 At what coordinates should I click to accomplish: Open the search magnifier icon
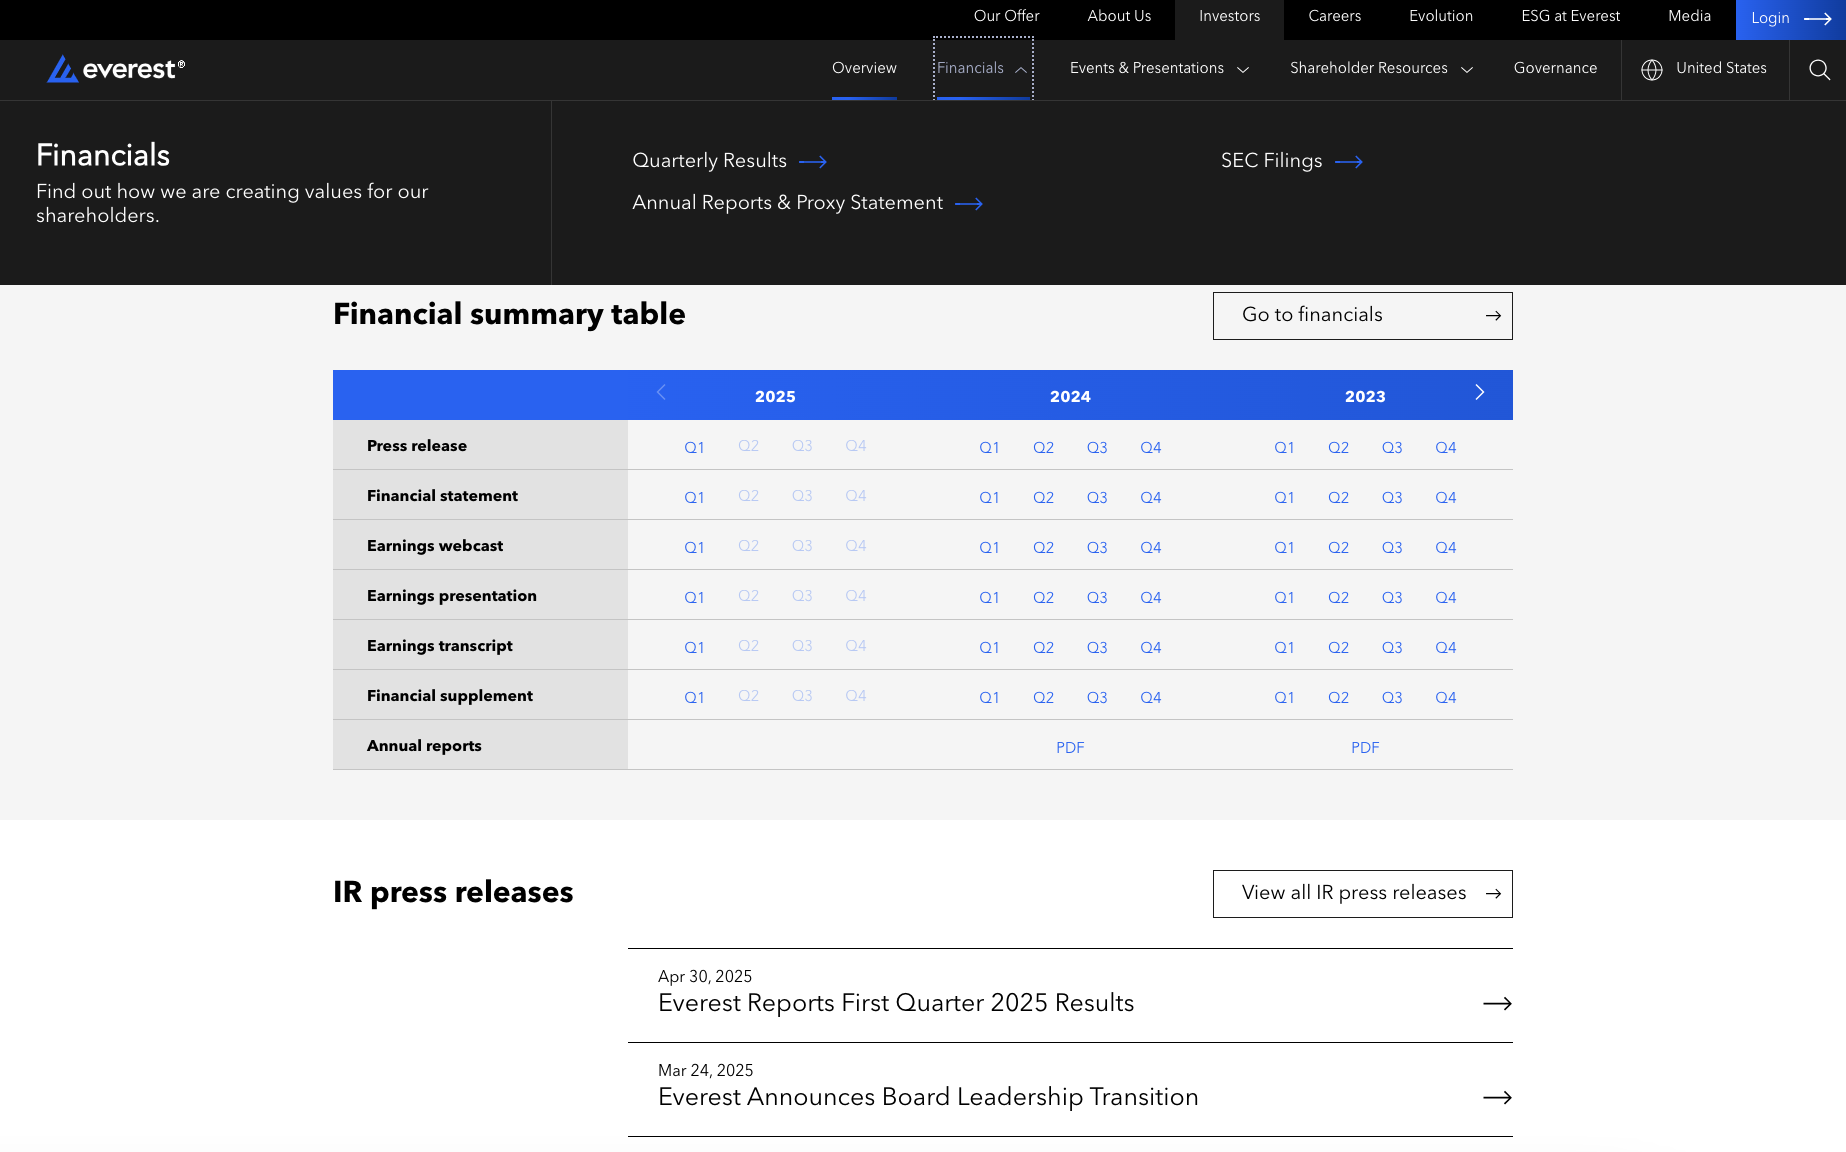click(x=1819, y=69)
